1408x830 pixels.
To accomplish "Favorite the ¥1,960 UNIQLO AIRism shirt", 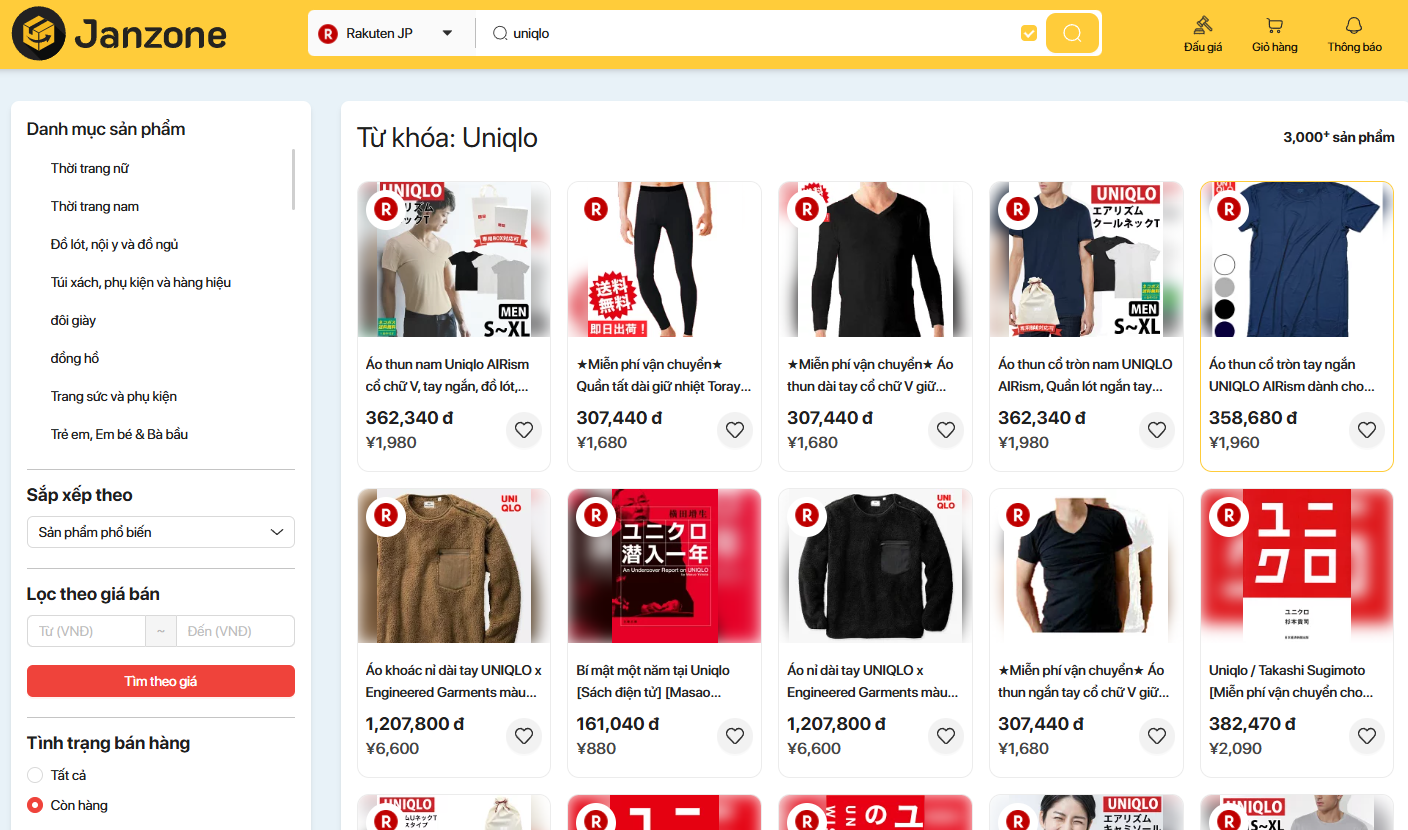I will click(x=1367, y=430).
